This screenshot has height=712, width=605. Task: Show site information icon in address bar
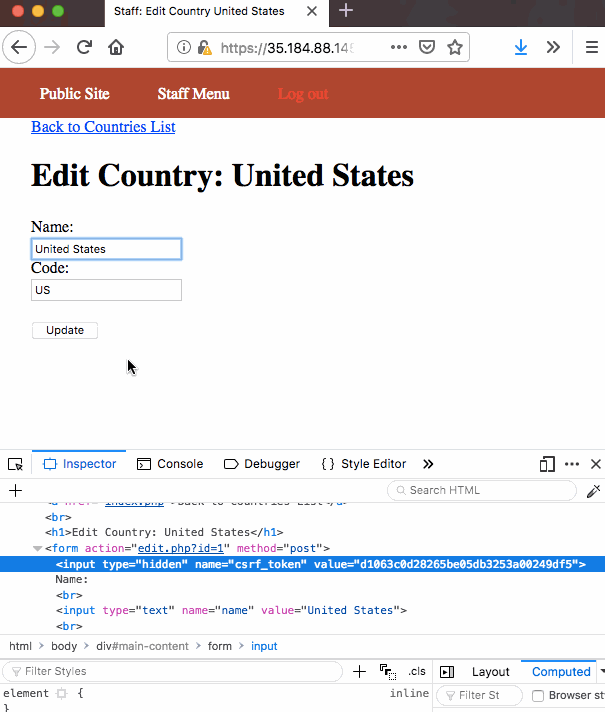tap(183, 47)
